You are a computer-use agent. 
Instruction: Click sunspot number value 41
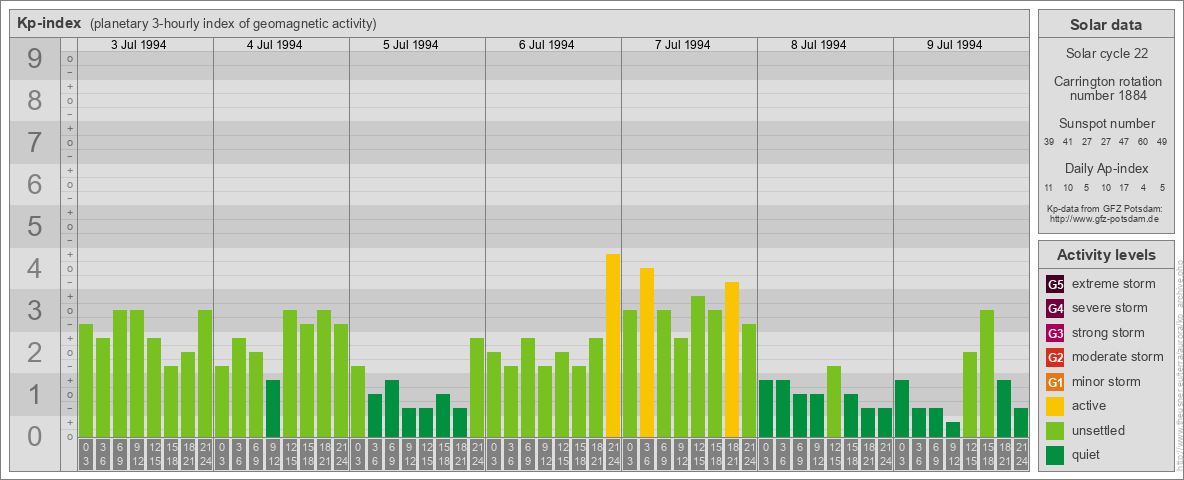[1068, 142]
